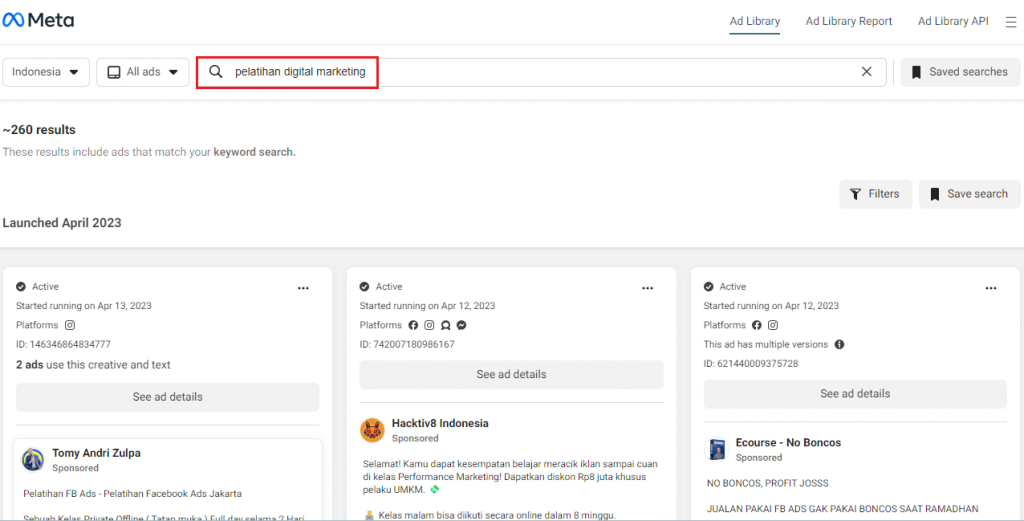See ad details for ID 621440009375728
This screenshot has width=1024, height=521.
(856, 394)
